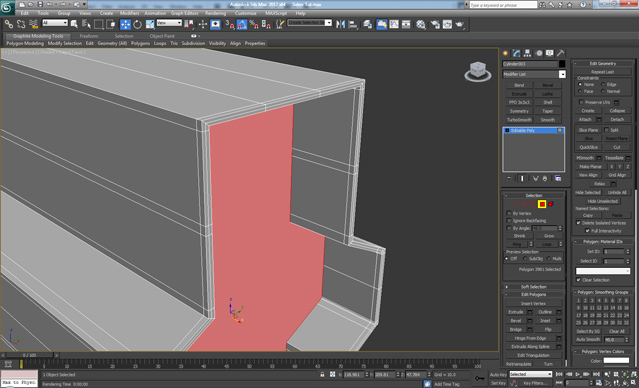
Task: Collapse the Edit Geometry rollout
Action: [x=603, y=64]
